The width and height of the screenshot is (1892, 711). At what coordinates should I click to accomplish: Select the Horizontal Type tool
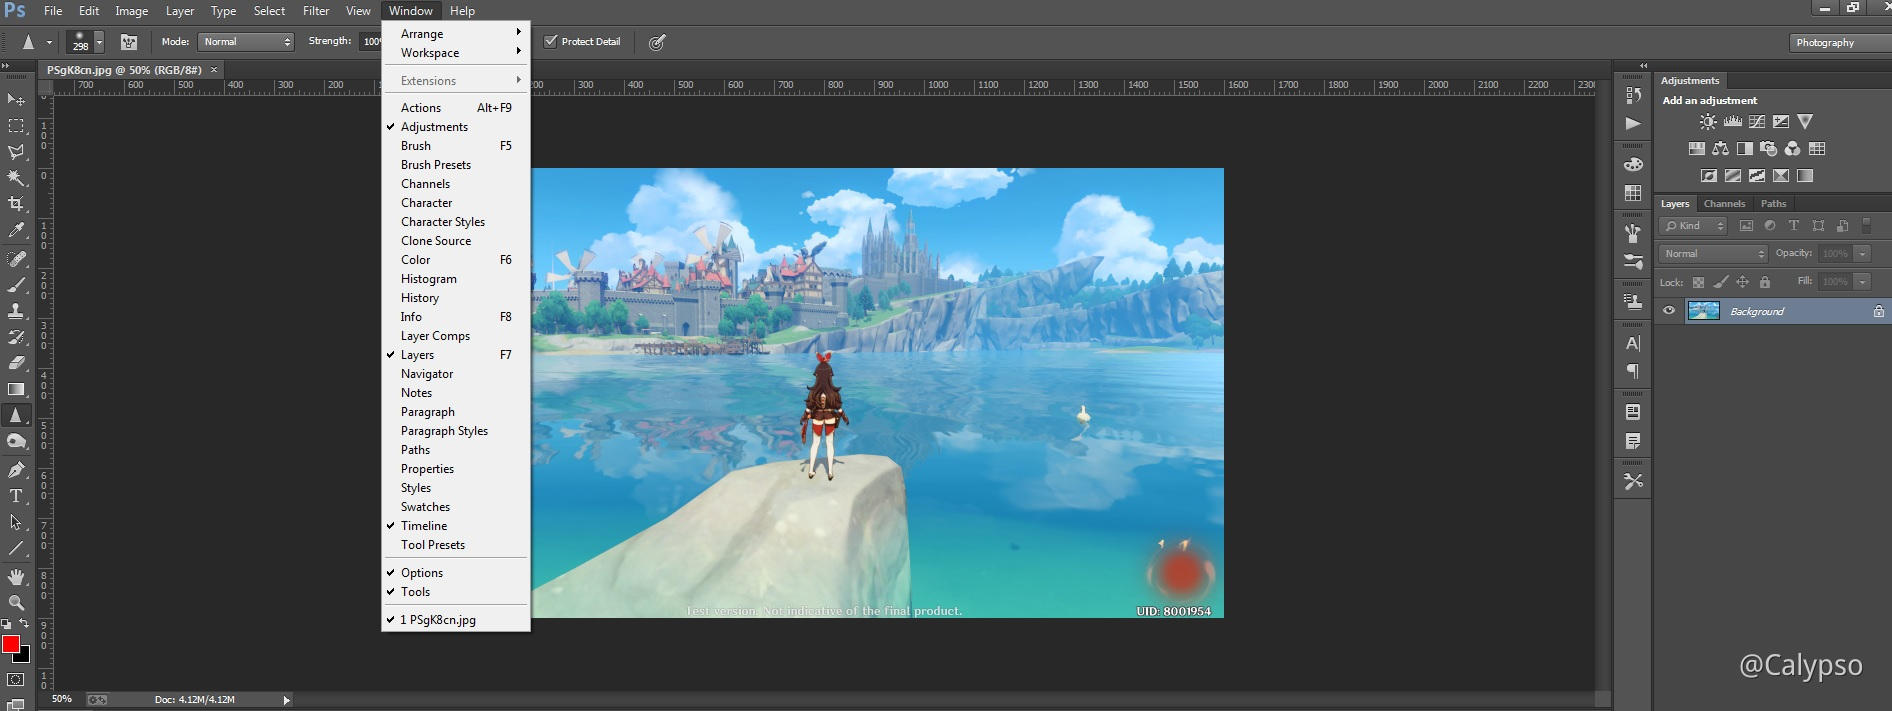(16, 496)
